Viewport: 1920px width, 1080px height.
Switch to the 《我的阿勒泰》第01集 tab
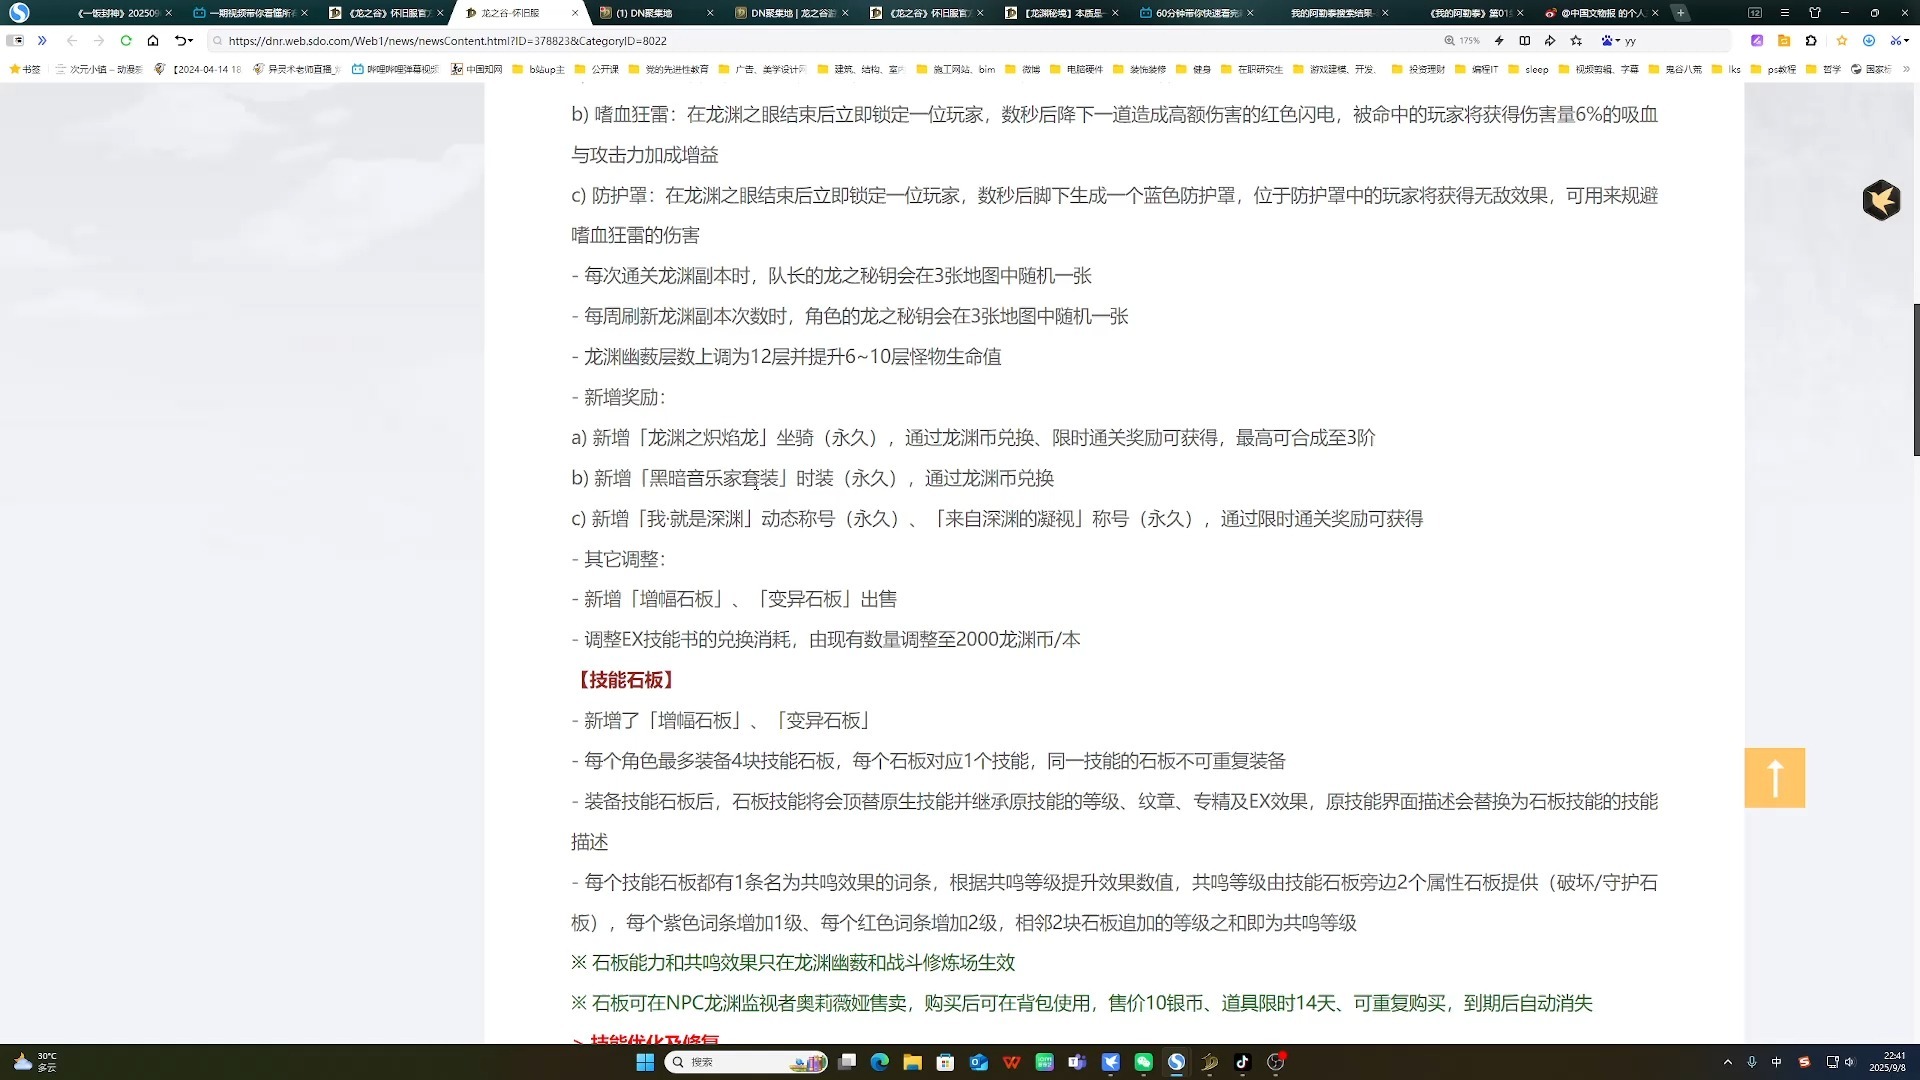coord(1465,13)
